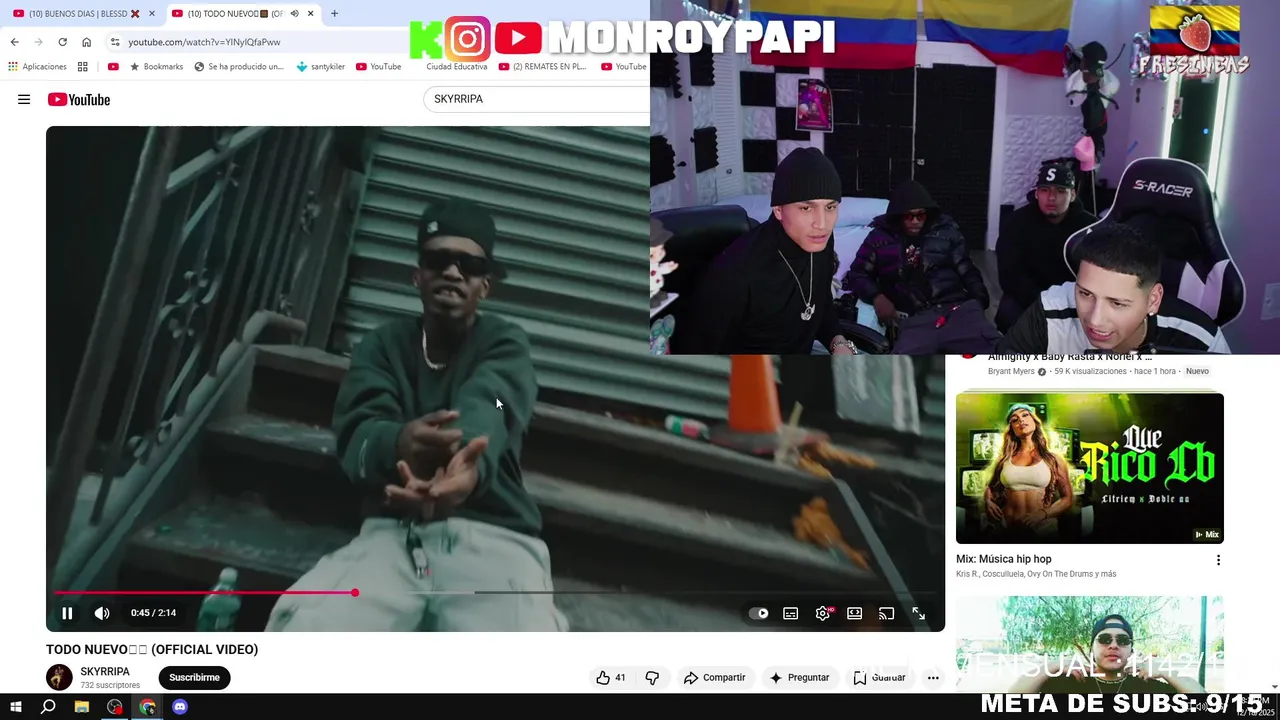This screenshot has width=1280, height=720.
Task: Open options for Música hip hop mix
Action: tap(1218, 560)
